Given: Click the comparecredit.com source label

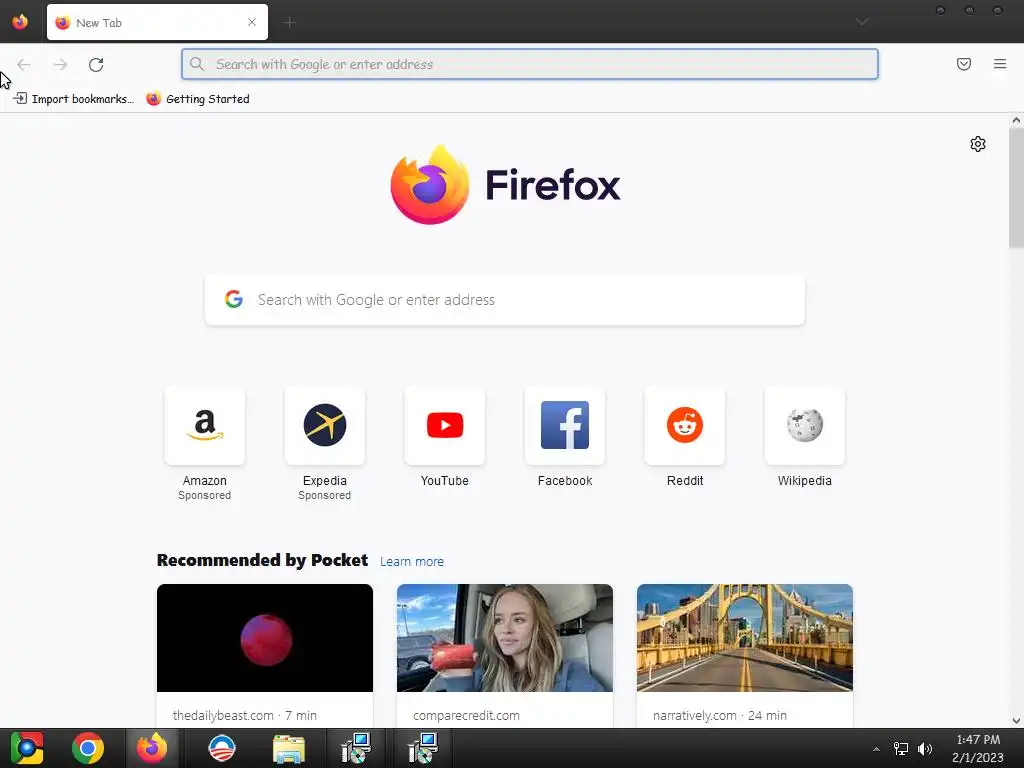Looking at the screenshot, I should [x=466, y=715].
